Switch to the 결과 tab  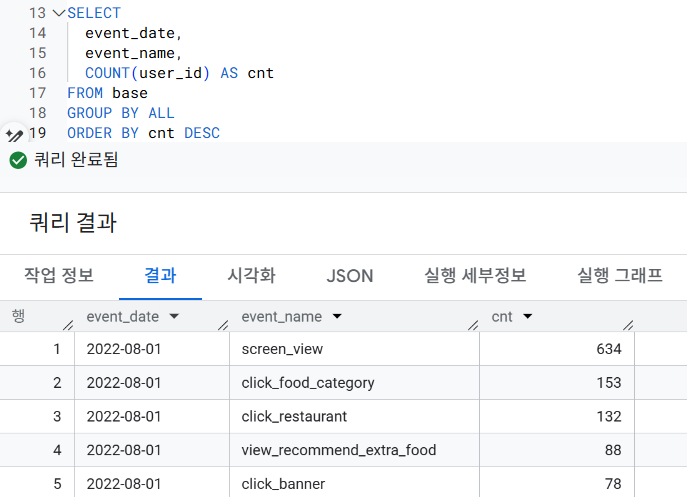pos(160,276)
